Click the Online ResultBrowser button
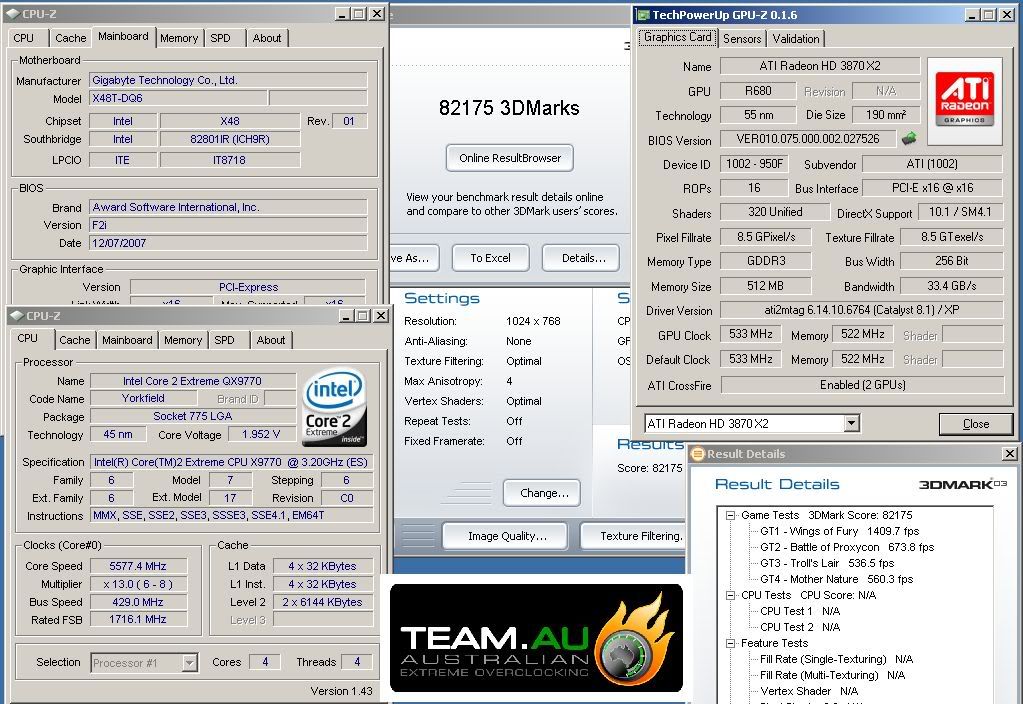 tap(509, 158)
